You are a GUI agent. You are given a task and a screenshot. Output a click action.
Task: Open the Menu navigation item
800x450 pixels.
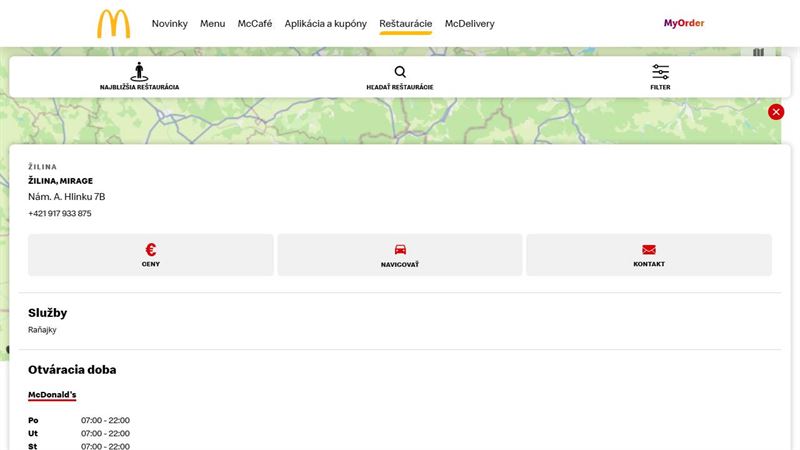tap(212, 23)
